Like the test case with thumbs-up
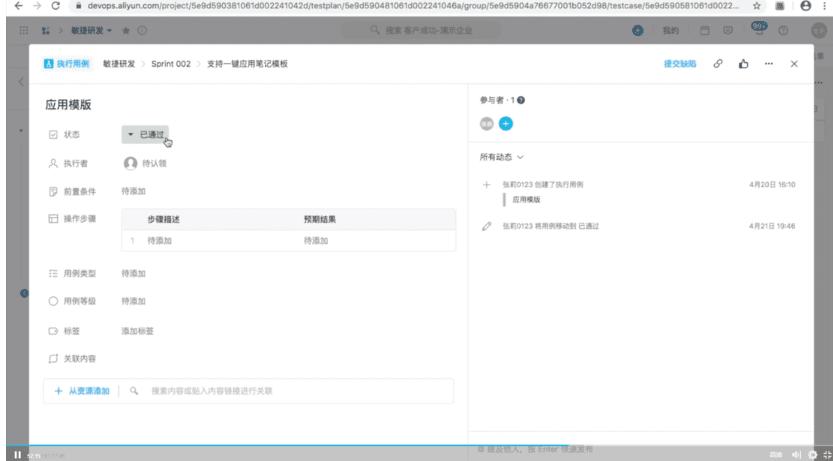 744,64
